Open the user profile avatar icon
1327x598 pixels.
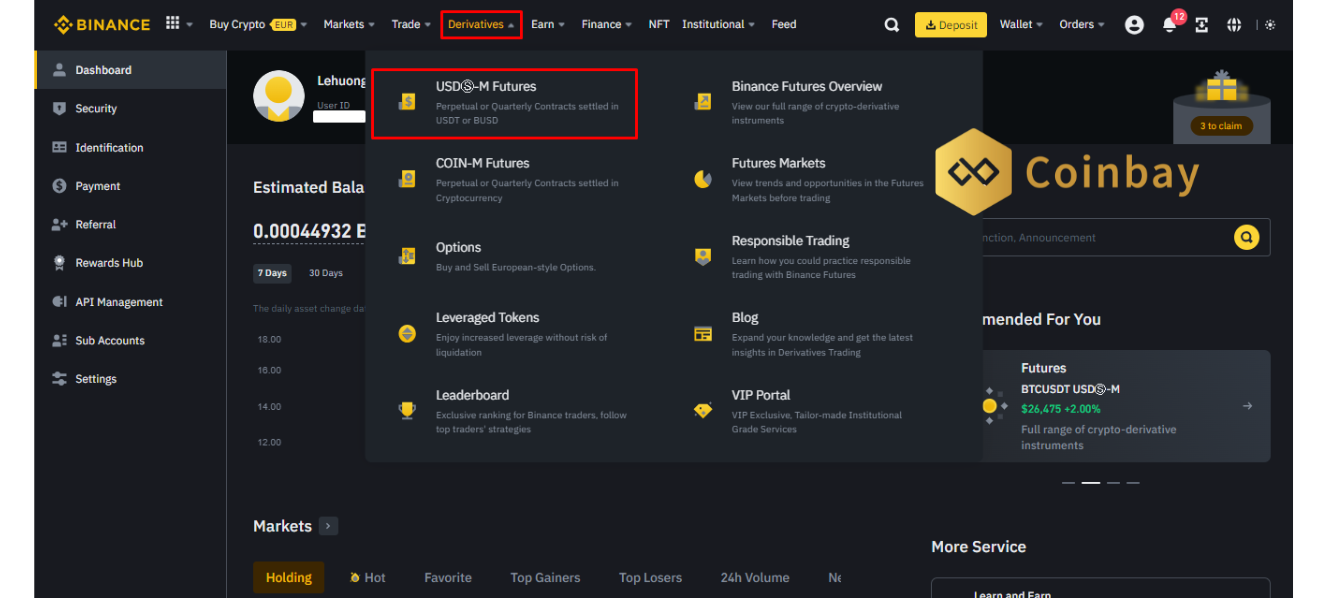click(x=1134, y=24)
